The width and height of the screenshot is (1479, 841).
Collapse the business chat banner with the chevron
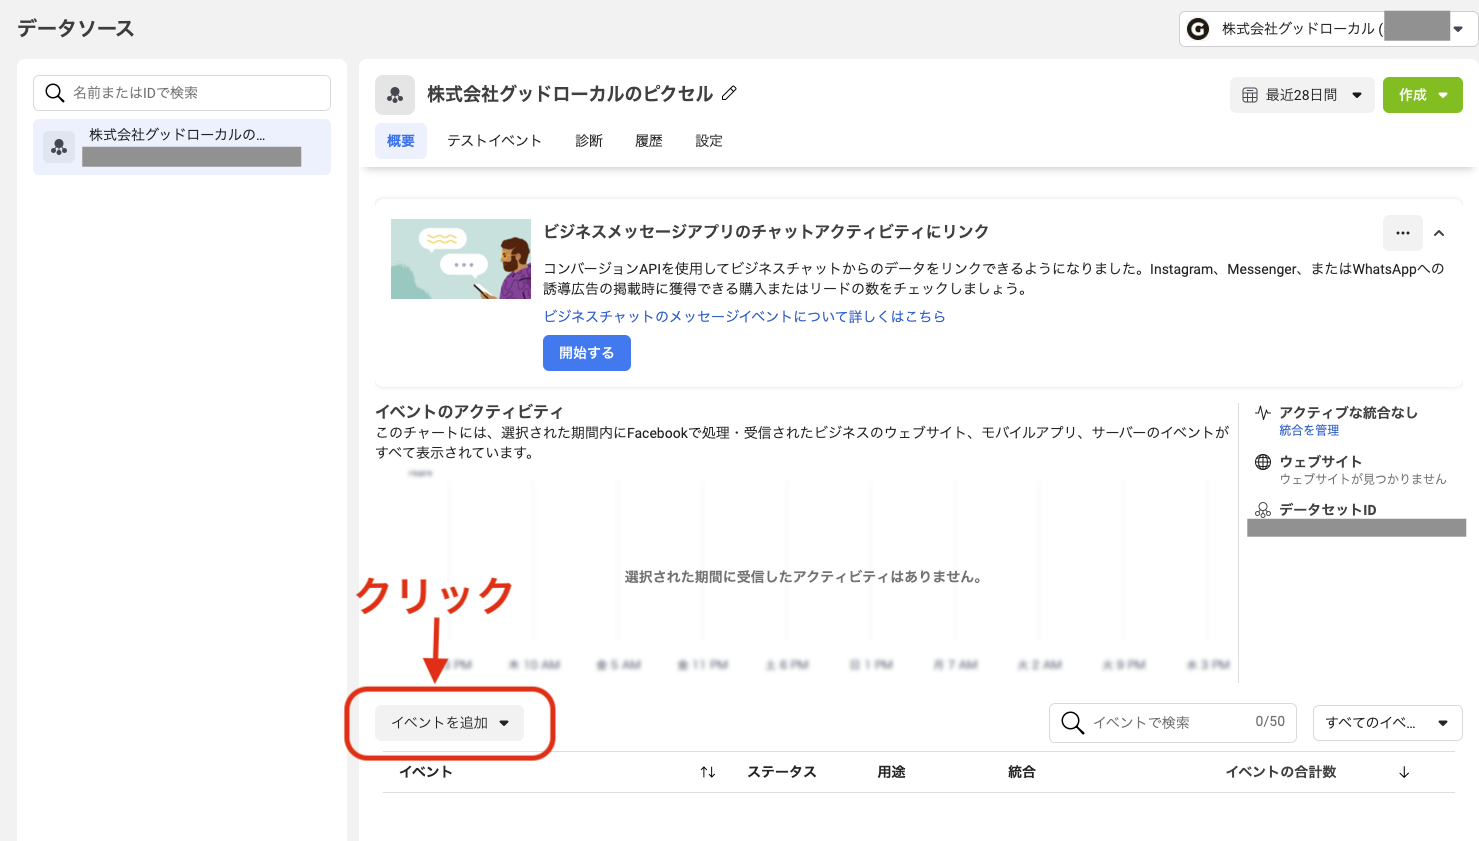coord(1440,232)
